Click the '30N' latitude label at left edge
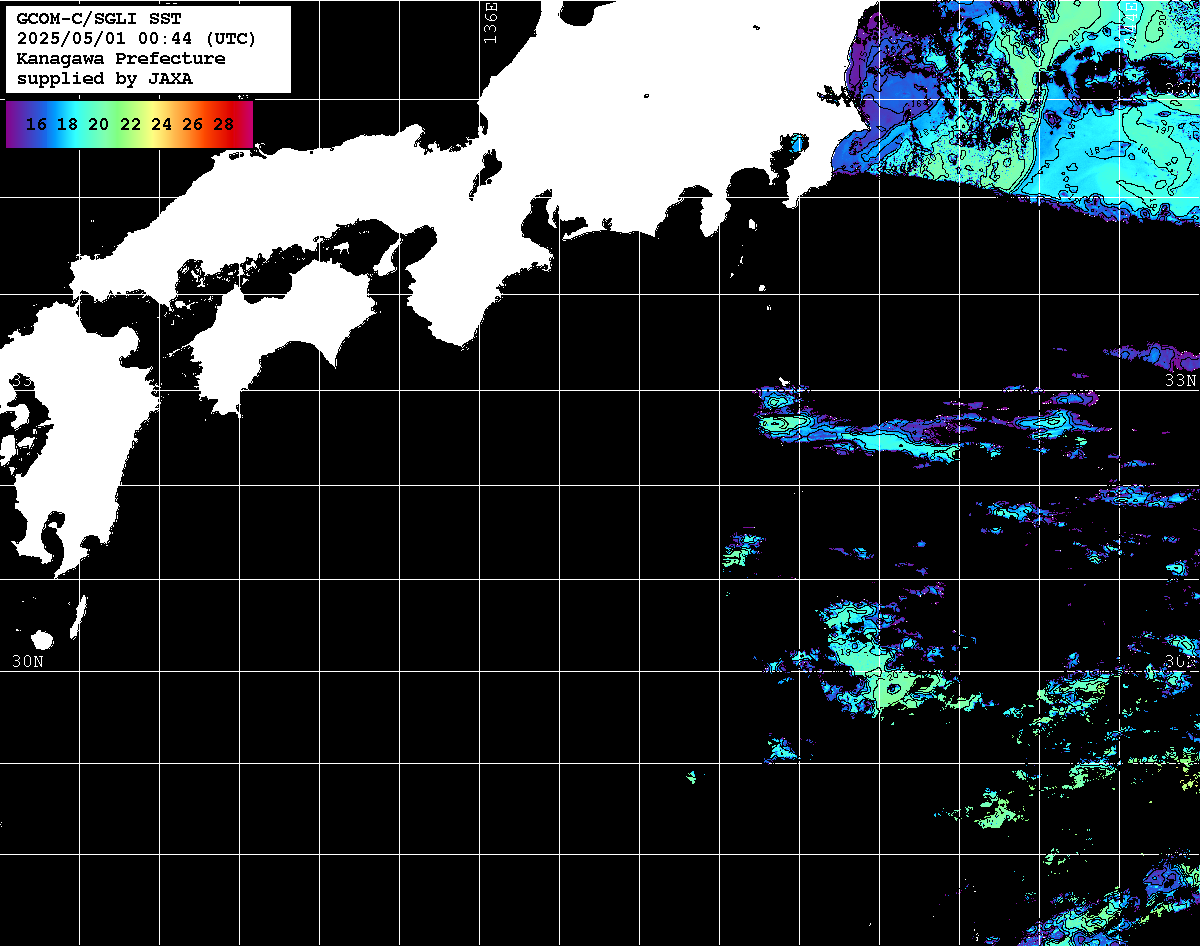1200x946 pixels. click(x=27, y=661)
